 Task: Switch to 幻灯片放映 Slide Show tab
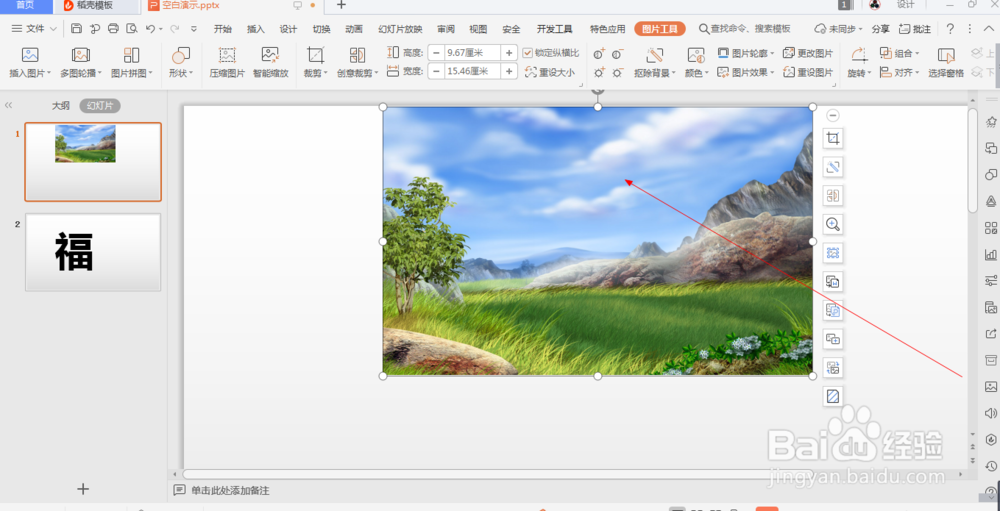pyautogui.click(x=400, y=29)
